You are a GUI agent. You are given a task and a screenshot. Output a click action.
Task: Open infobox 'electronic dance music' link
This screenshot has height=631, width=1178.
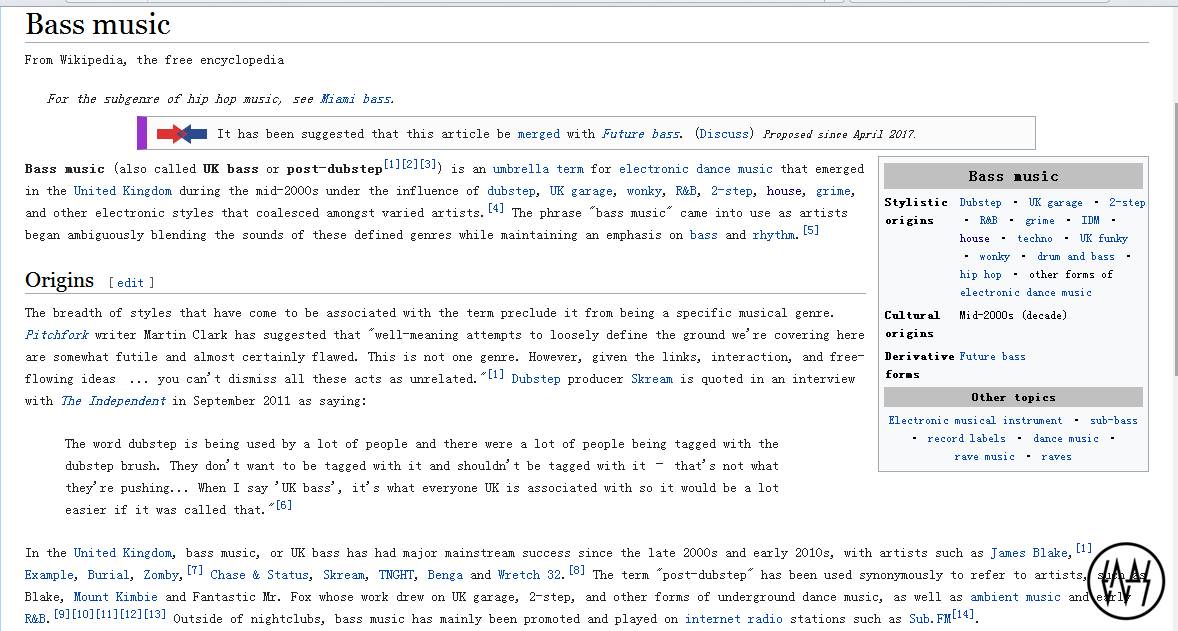coord(1025,293)
